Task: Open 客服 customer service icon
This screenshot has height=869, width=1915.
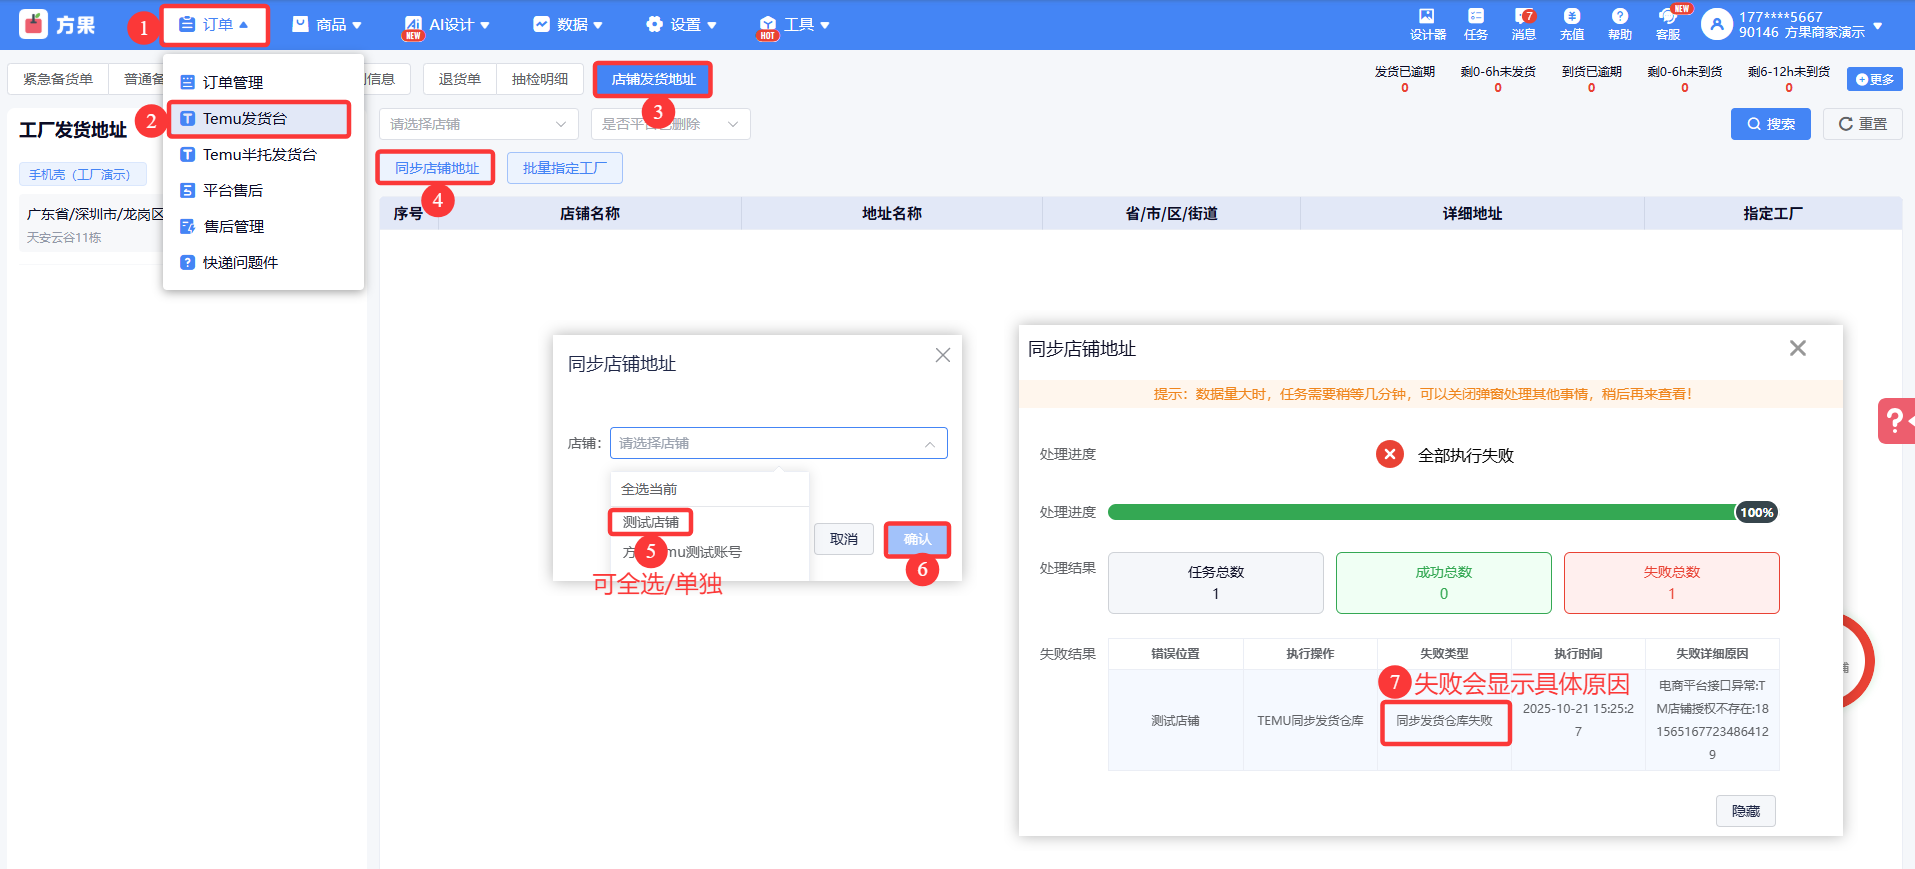Action: pos(1668,17)
